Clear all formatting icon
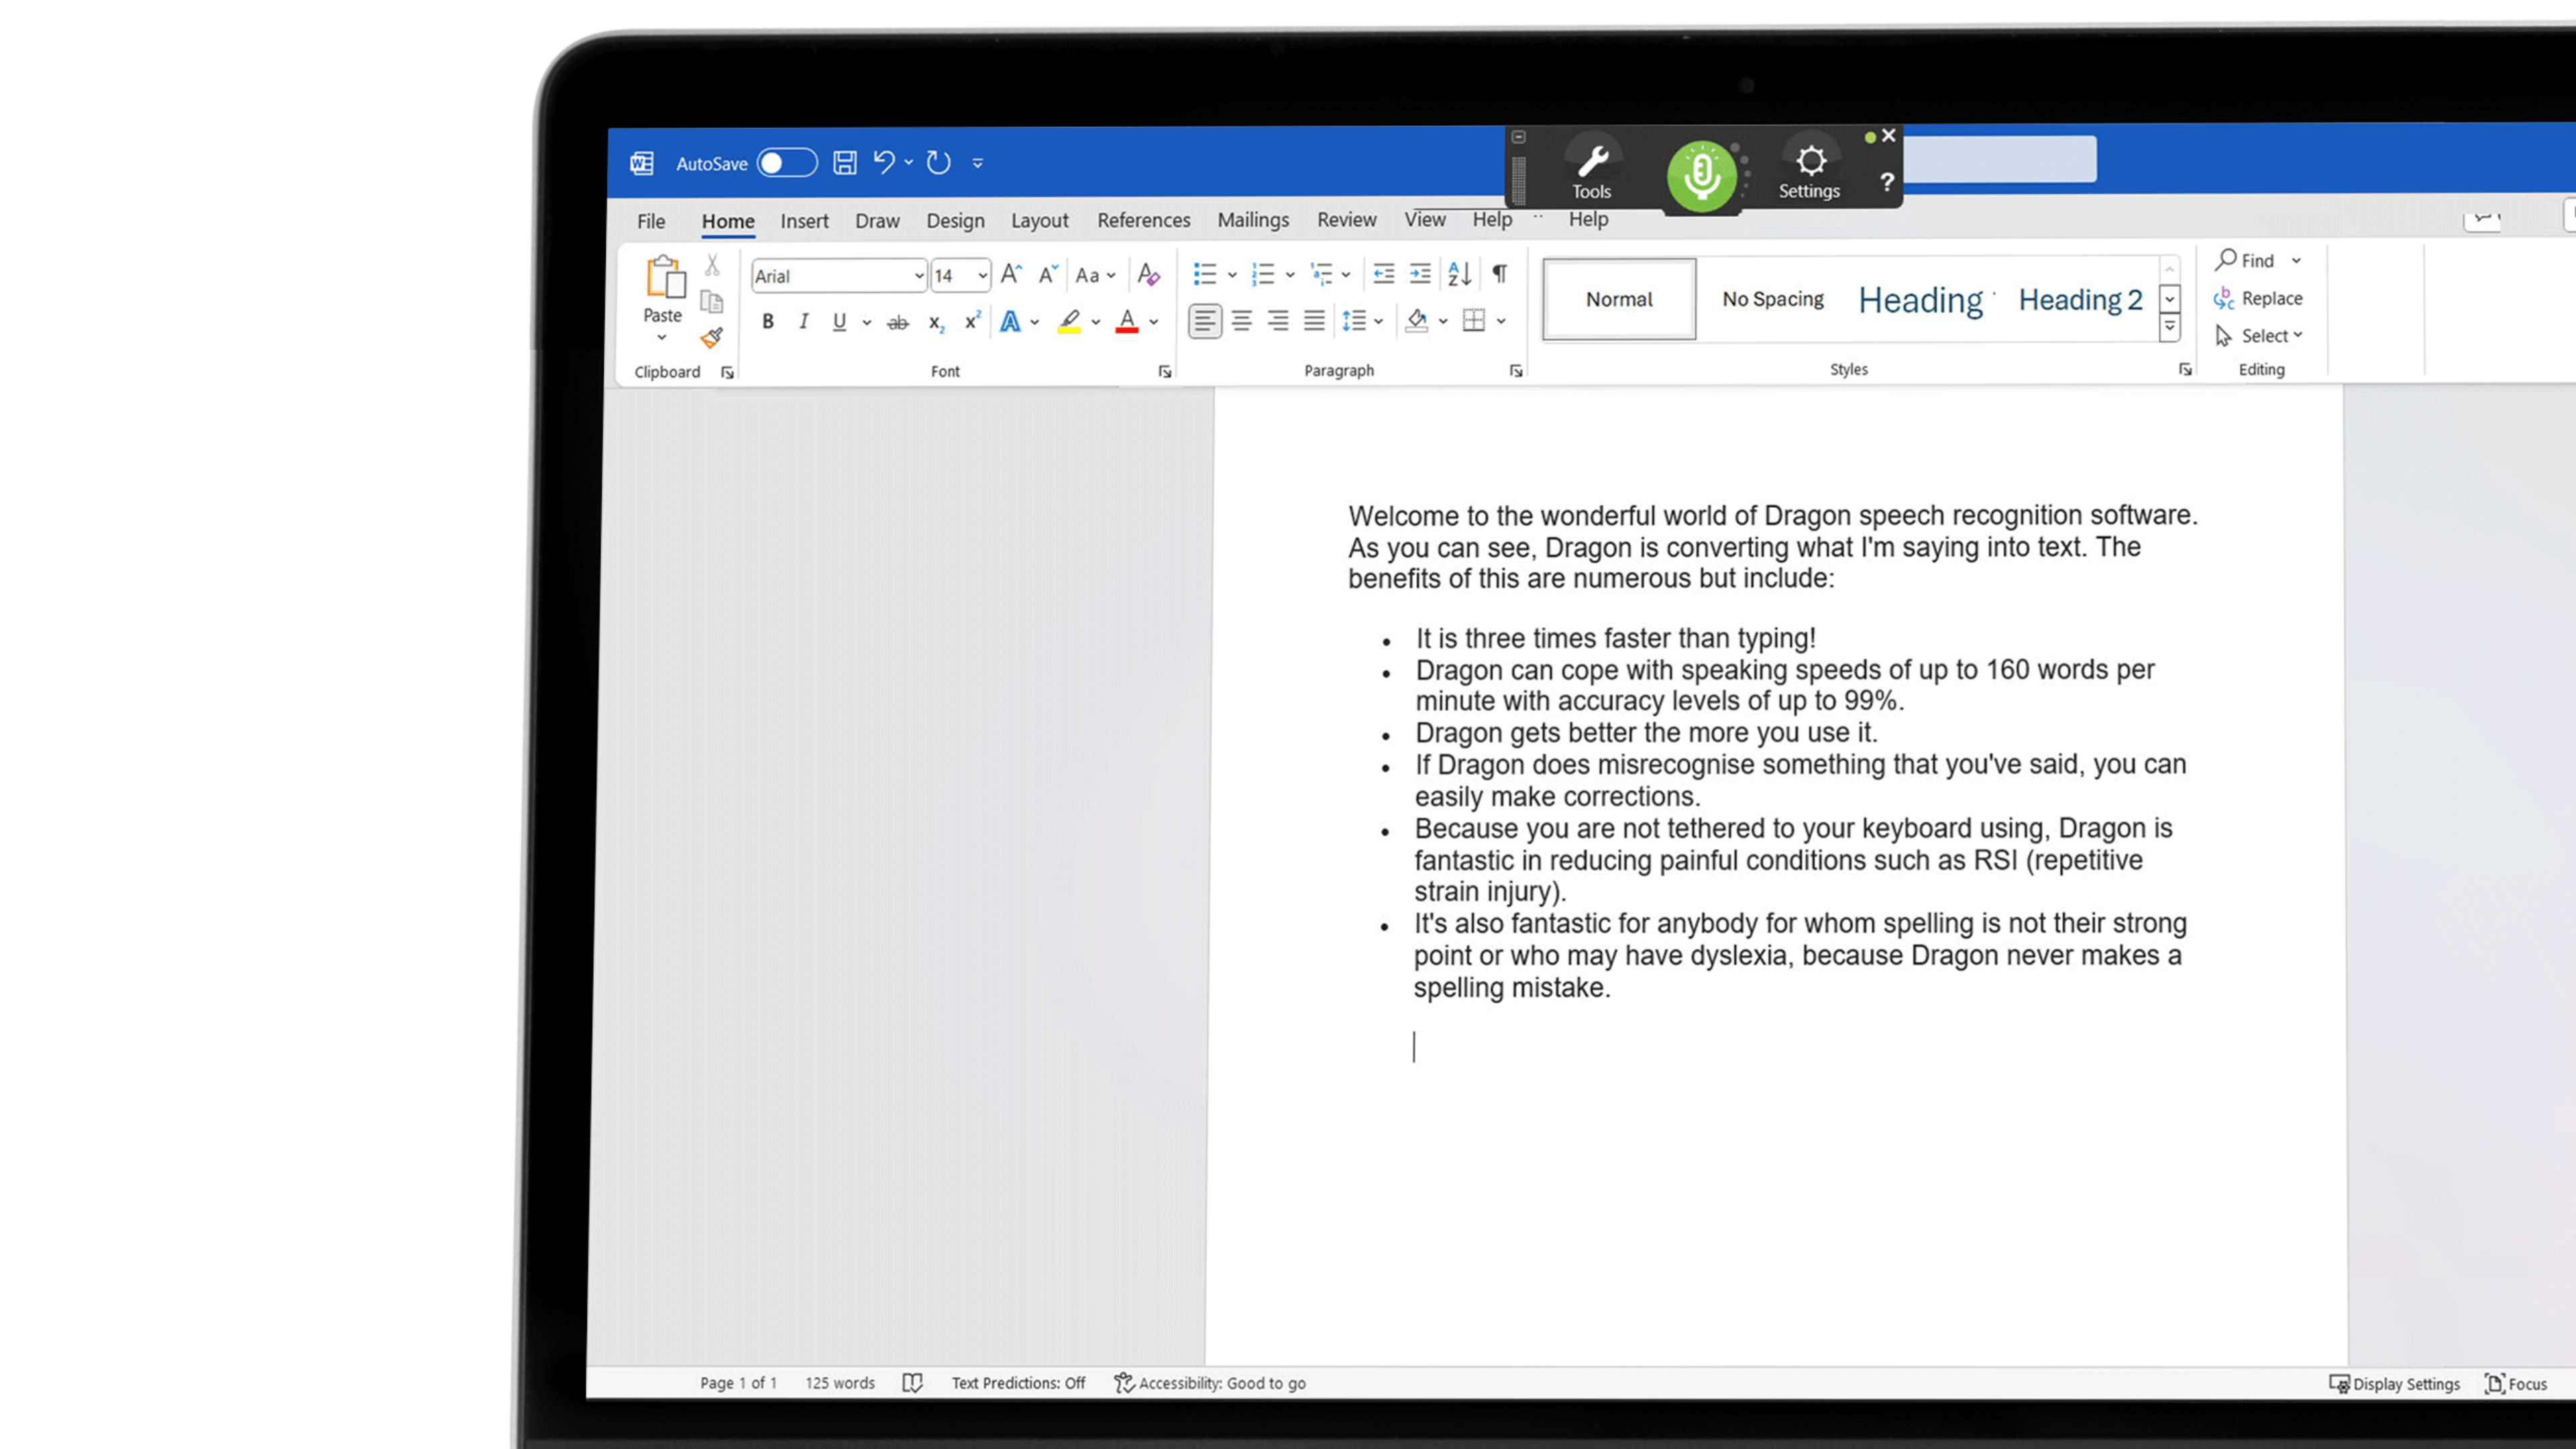The image size is (2576, 1449). 1148,274
